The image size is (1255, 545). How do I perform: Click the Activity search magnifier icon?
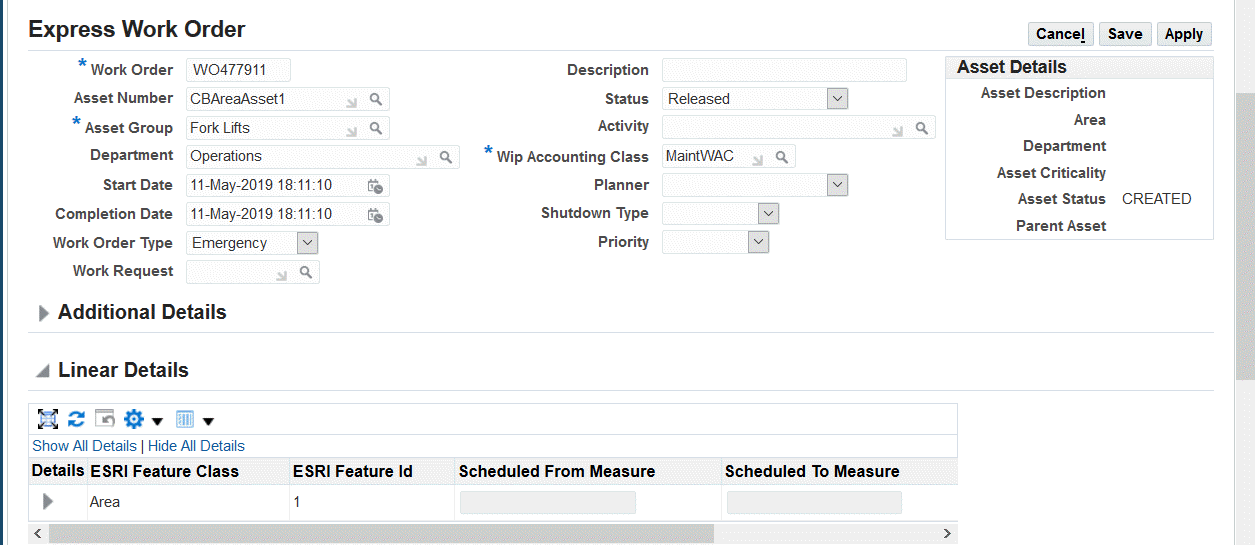[x=922, y=128]
